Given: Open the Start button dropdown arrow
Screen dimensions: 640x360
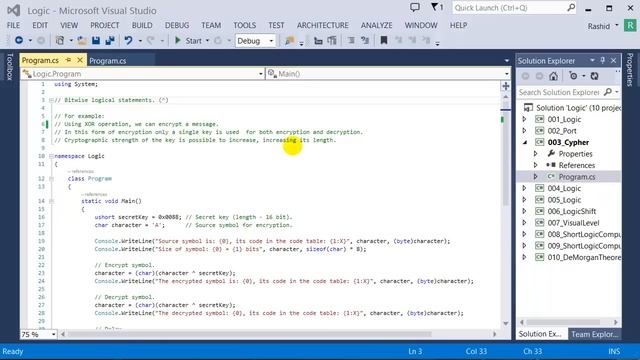Looking at the screenshot, I should pos(207,41).
